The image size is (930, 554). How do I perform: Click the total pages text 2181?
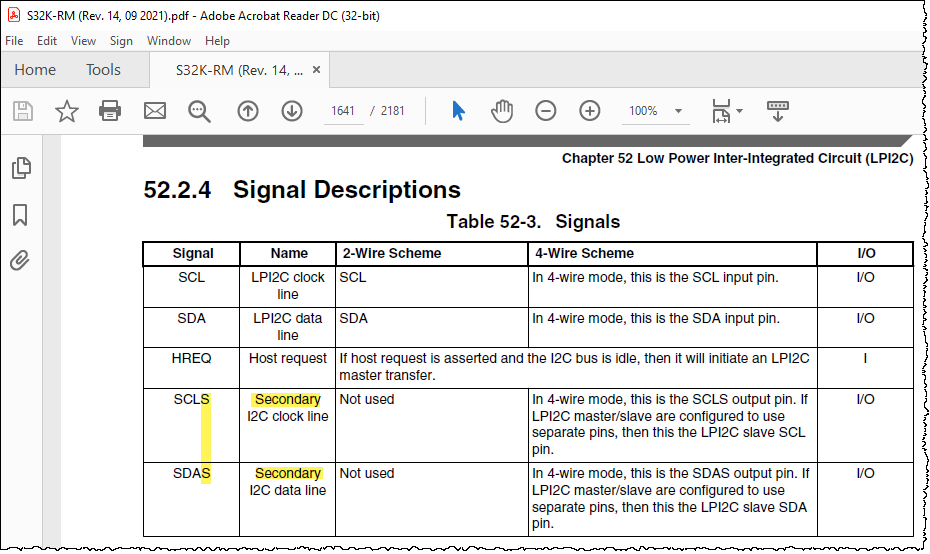coord(393,111)
